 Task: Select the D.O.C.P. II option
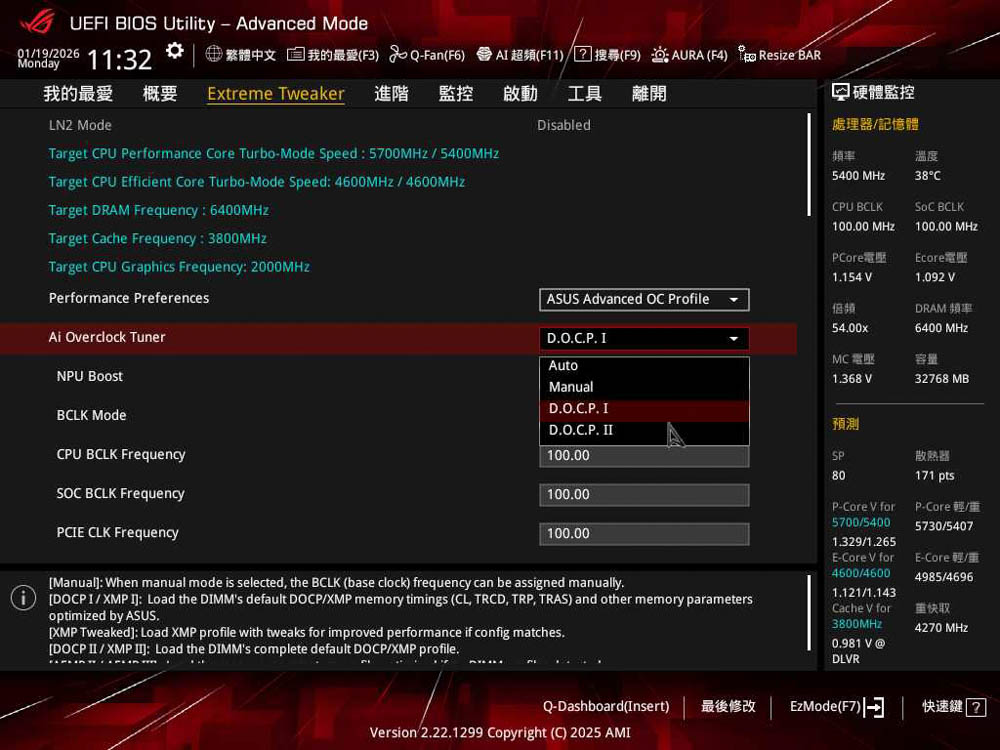[580, 430]
